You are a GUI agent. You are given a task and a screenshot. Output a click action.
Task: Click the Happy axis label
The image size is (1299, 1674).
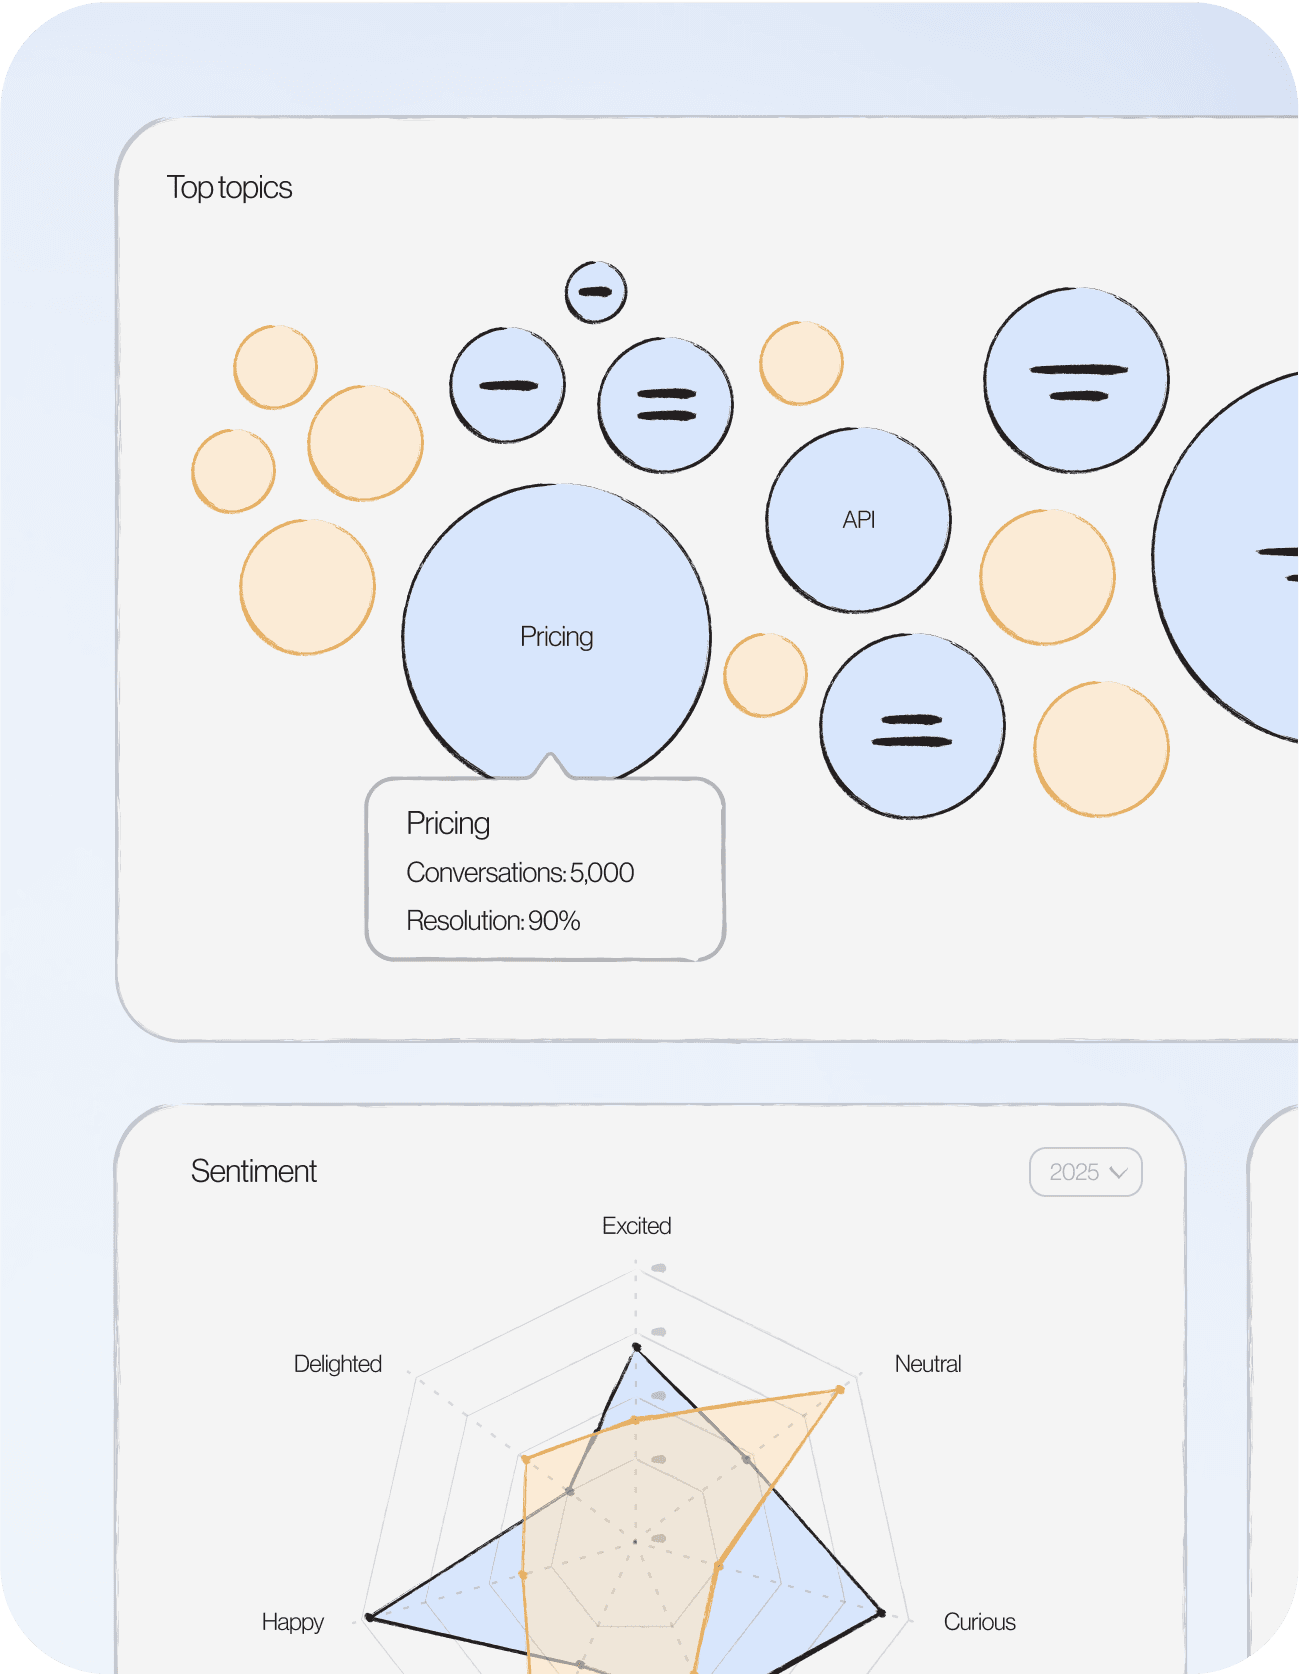tap(293, 1622)
